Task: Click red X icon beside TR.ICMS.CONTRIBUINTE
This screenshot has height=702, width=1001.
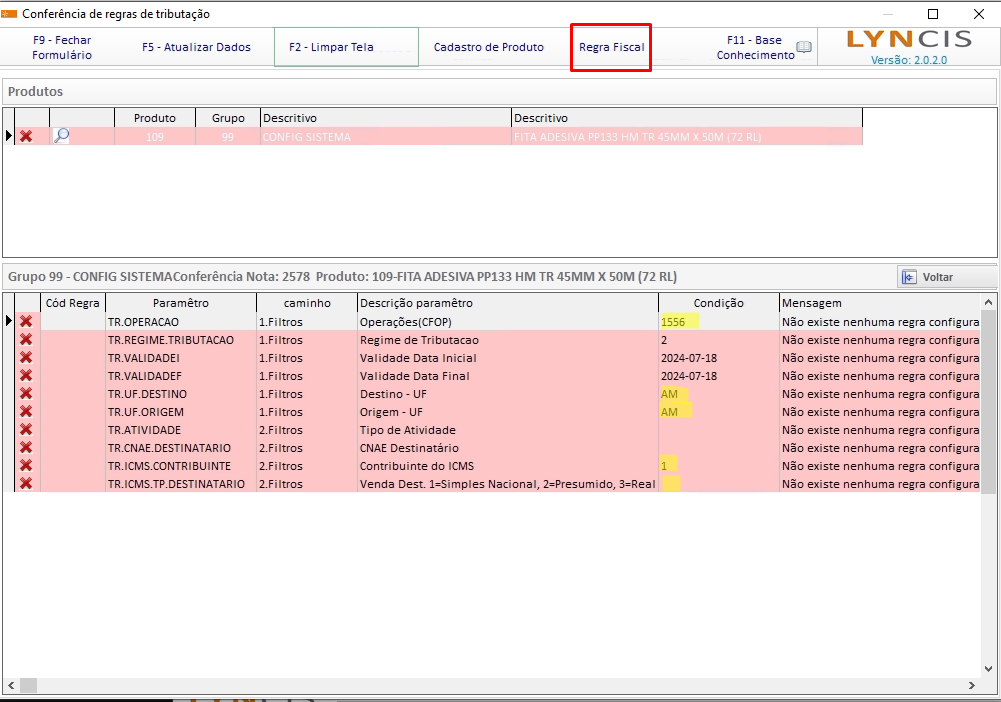Action: click(x=26, y=466)
